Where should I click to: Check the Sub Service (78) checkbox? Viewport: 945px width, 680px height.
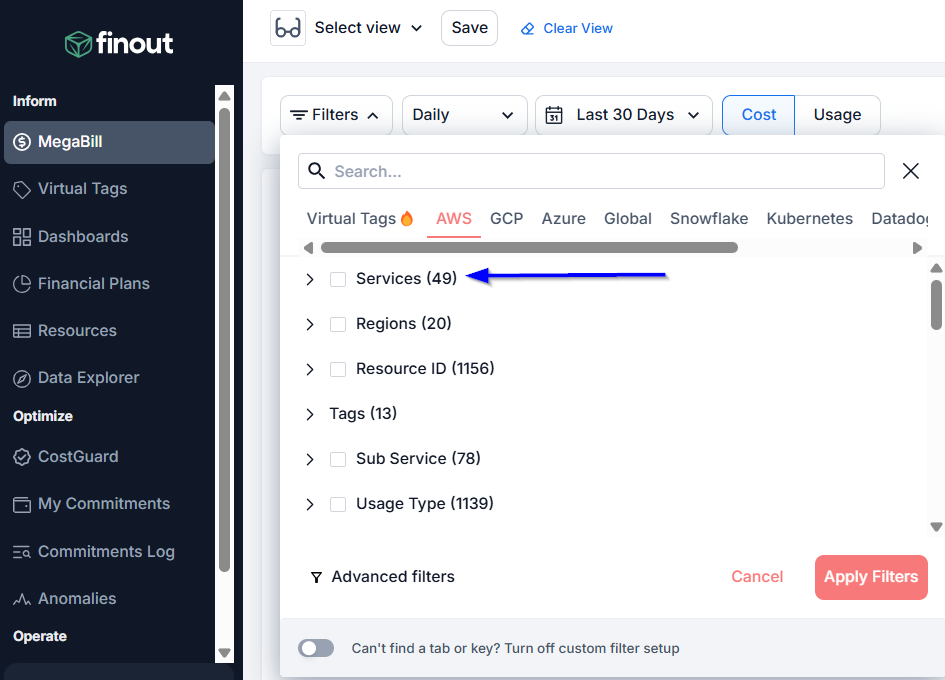pos(338,459)
